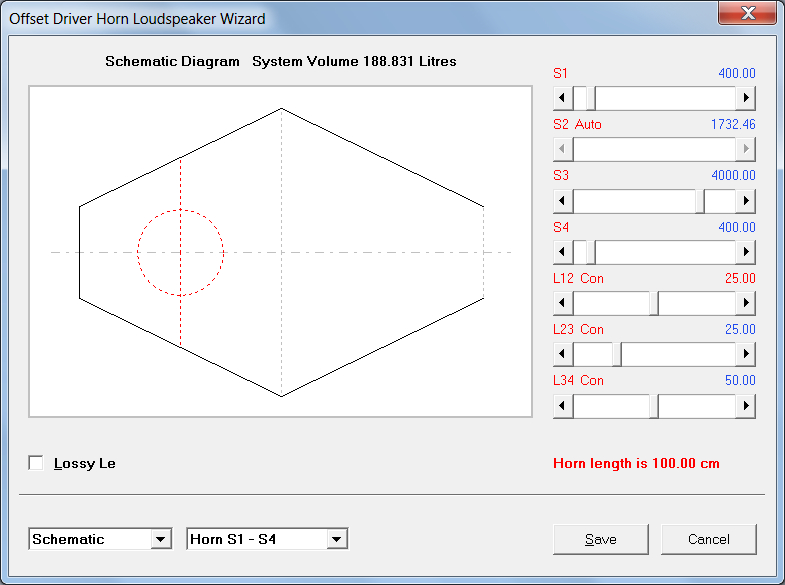Screen dimensions: 785x585
Task: Click the S4 slider thumb
Action: 591,252
